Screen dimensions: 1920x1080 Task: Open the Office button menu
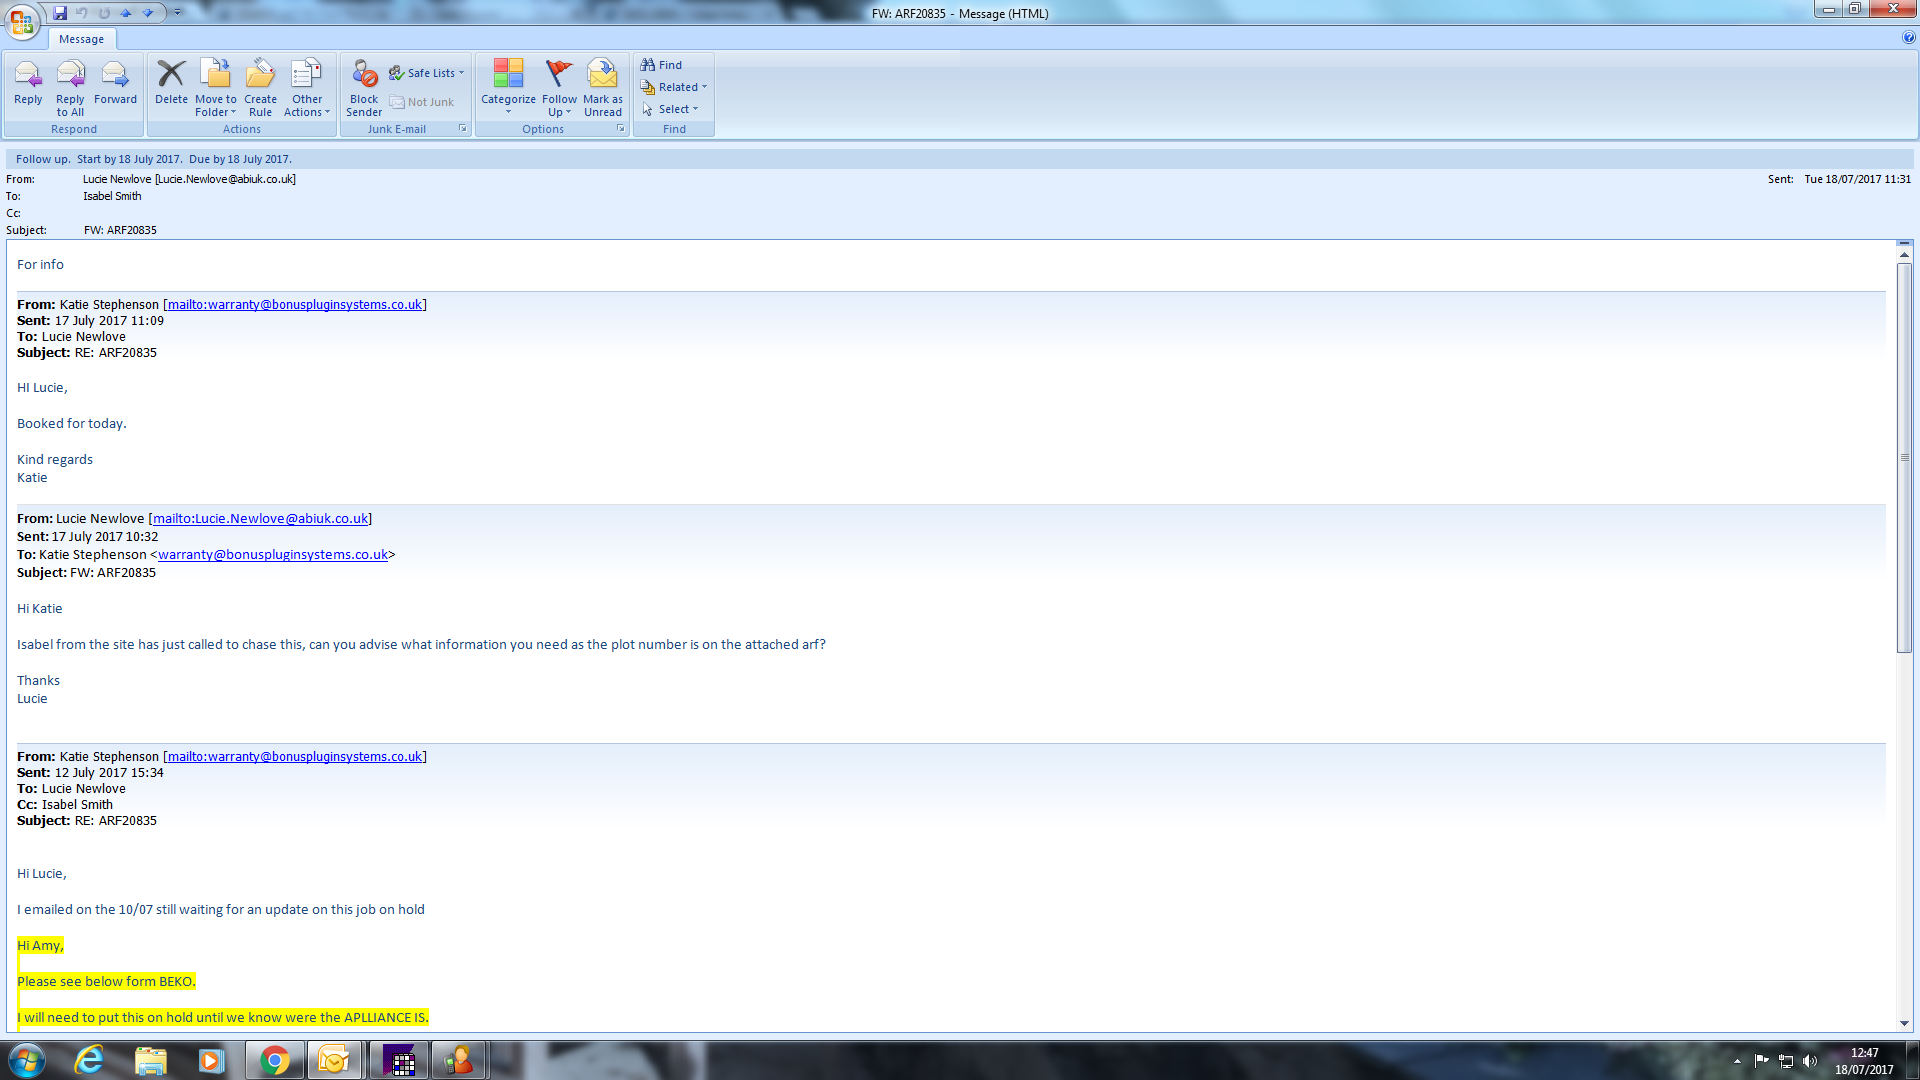click(22, 21)
